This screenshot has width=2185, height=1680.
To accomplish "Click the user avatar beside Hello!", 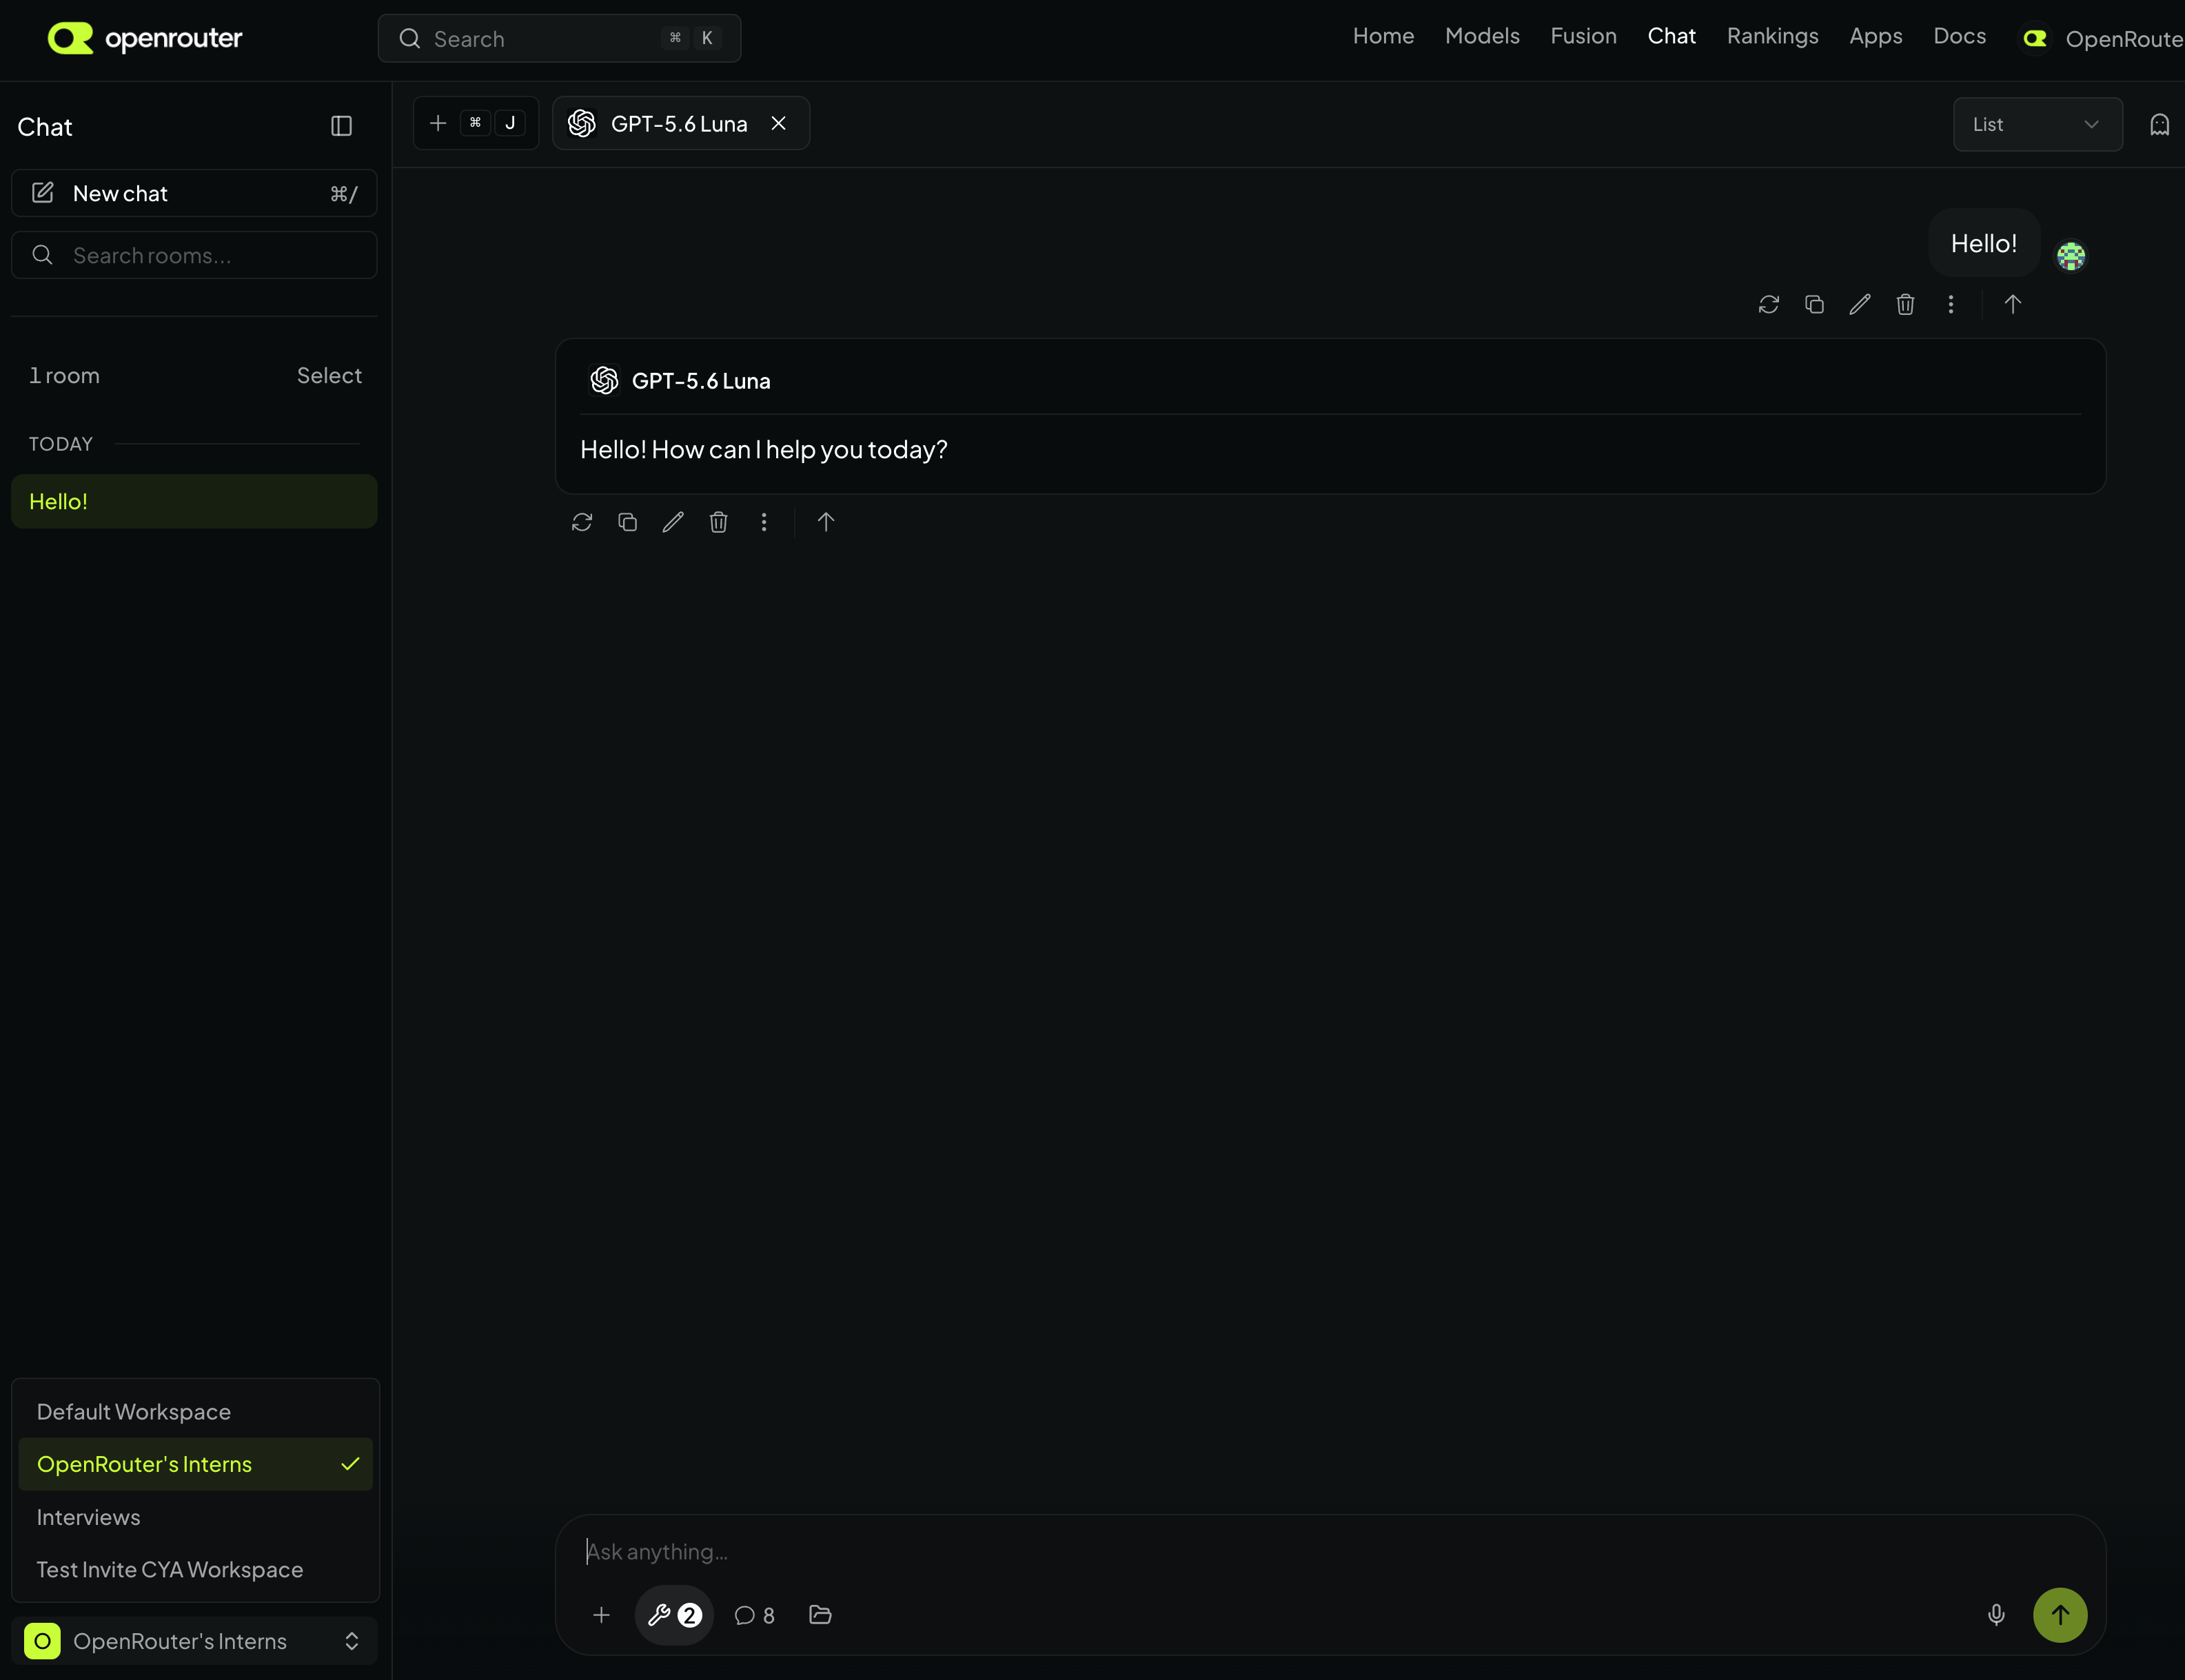I will (x=2070, y=256).
